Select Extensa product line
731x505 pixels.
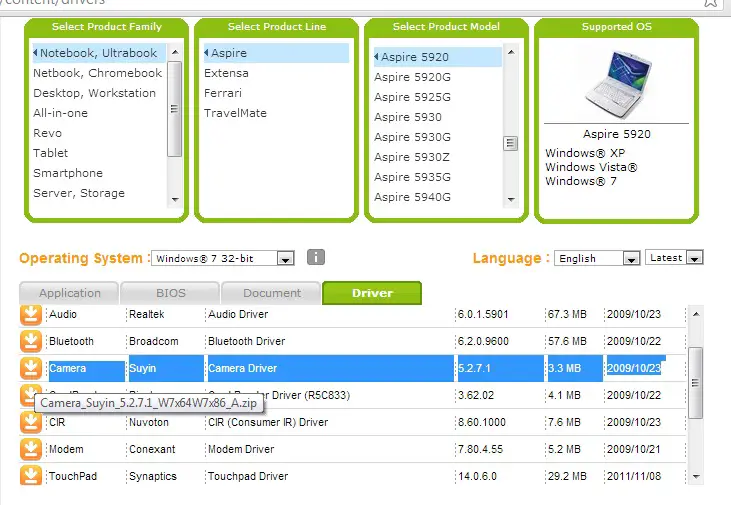point(226,73)
